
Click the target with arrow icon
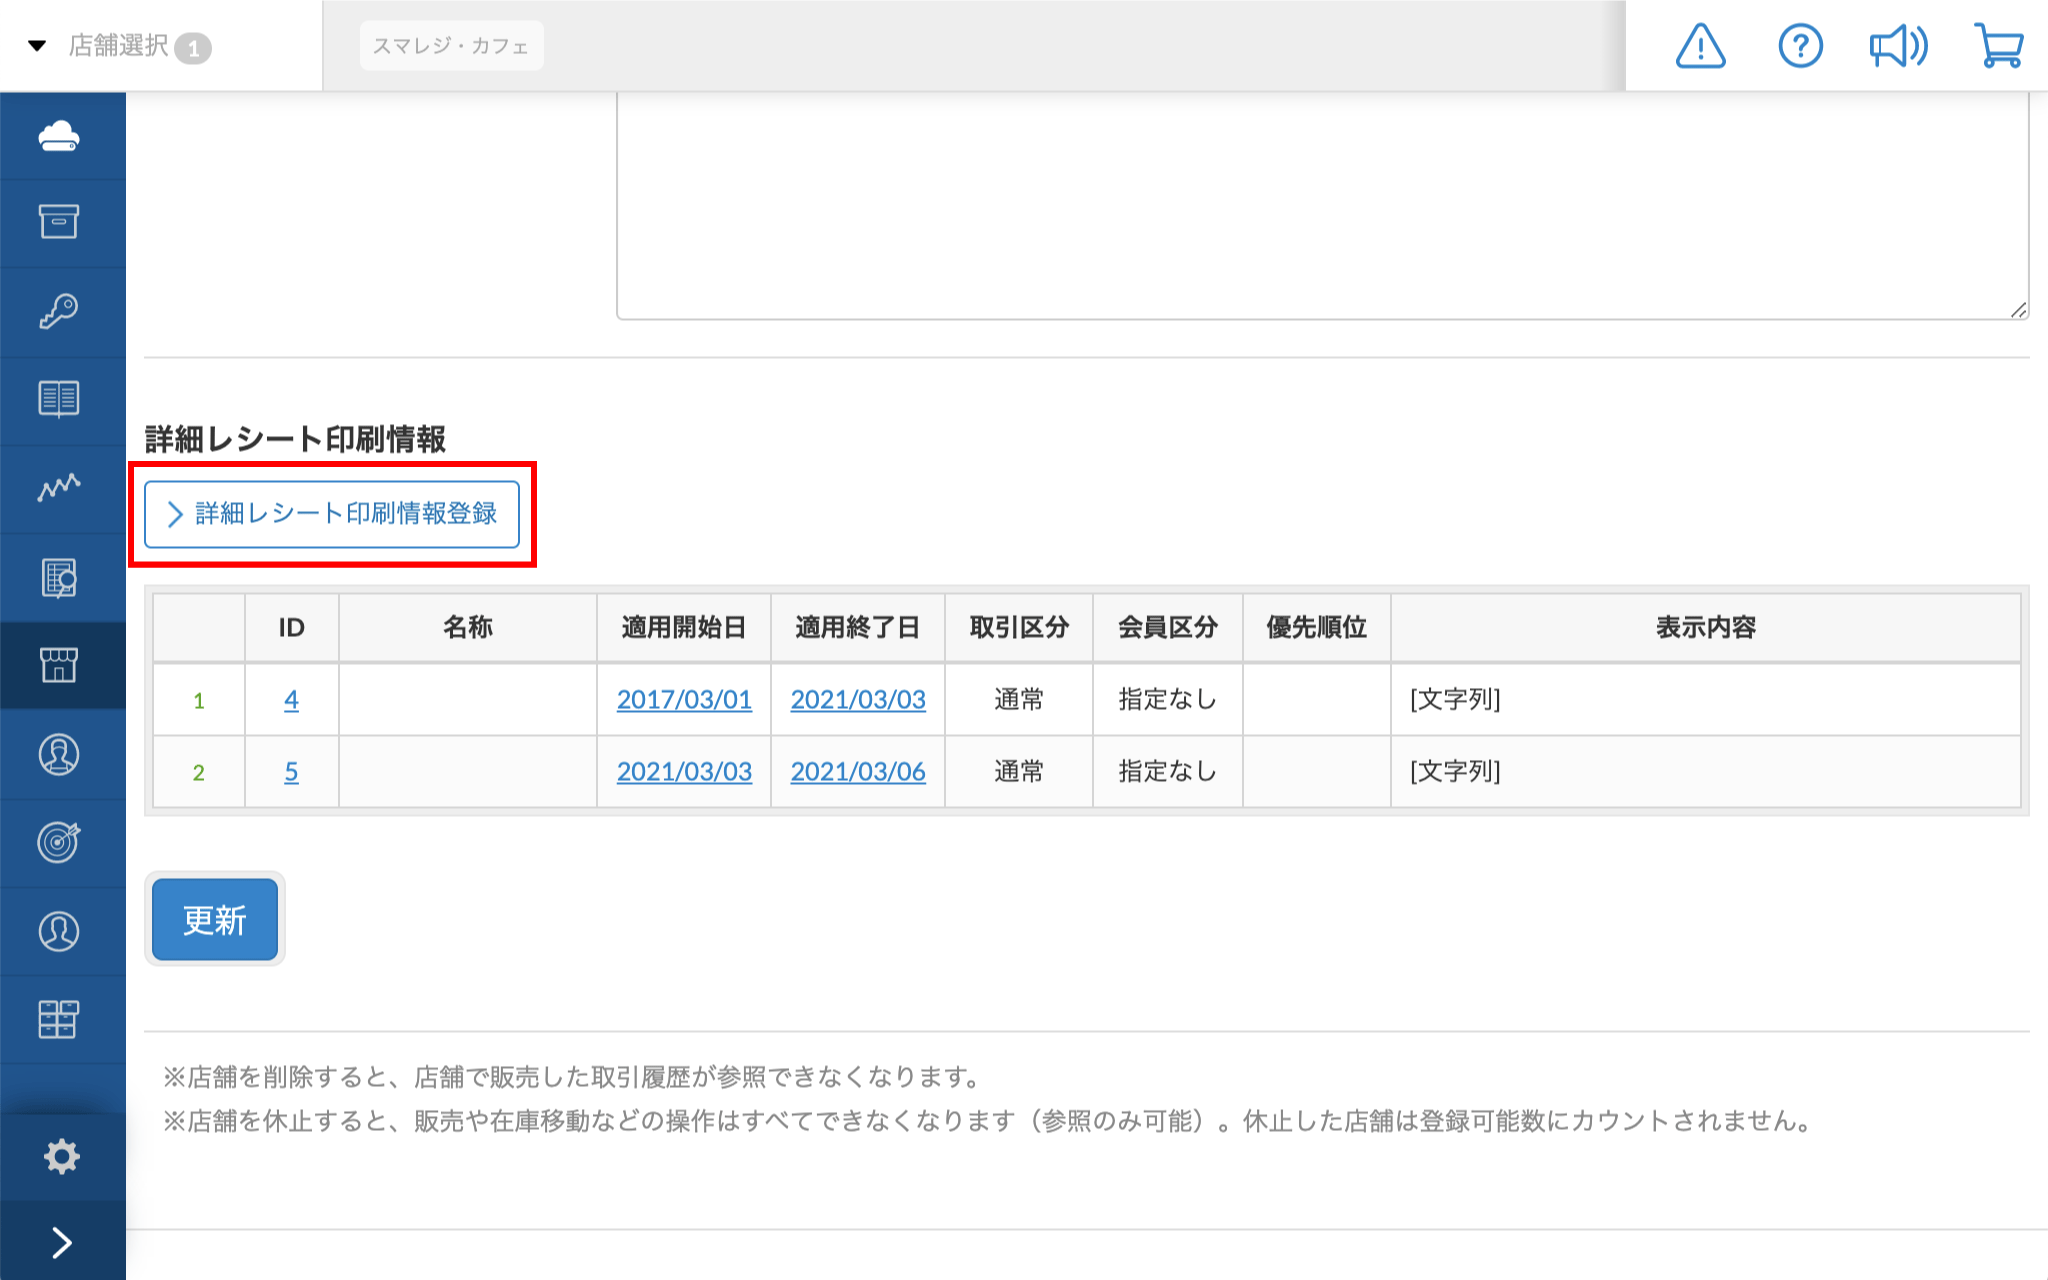click(x=59, y=842)
